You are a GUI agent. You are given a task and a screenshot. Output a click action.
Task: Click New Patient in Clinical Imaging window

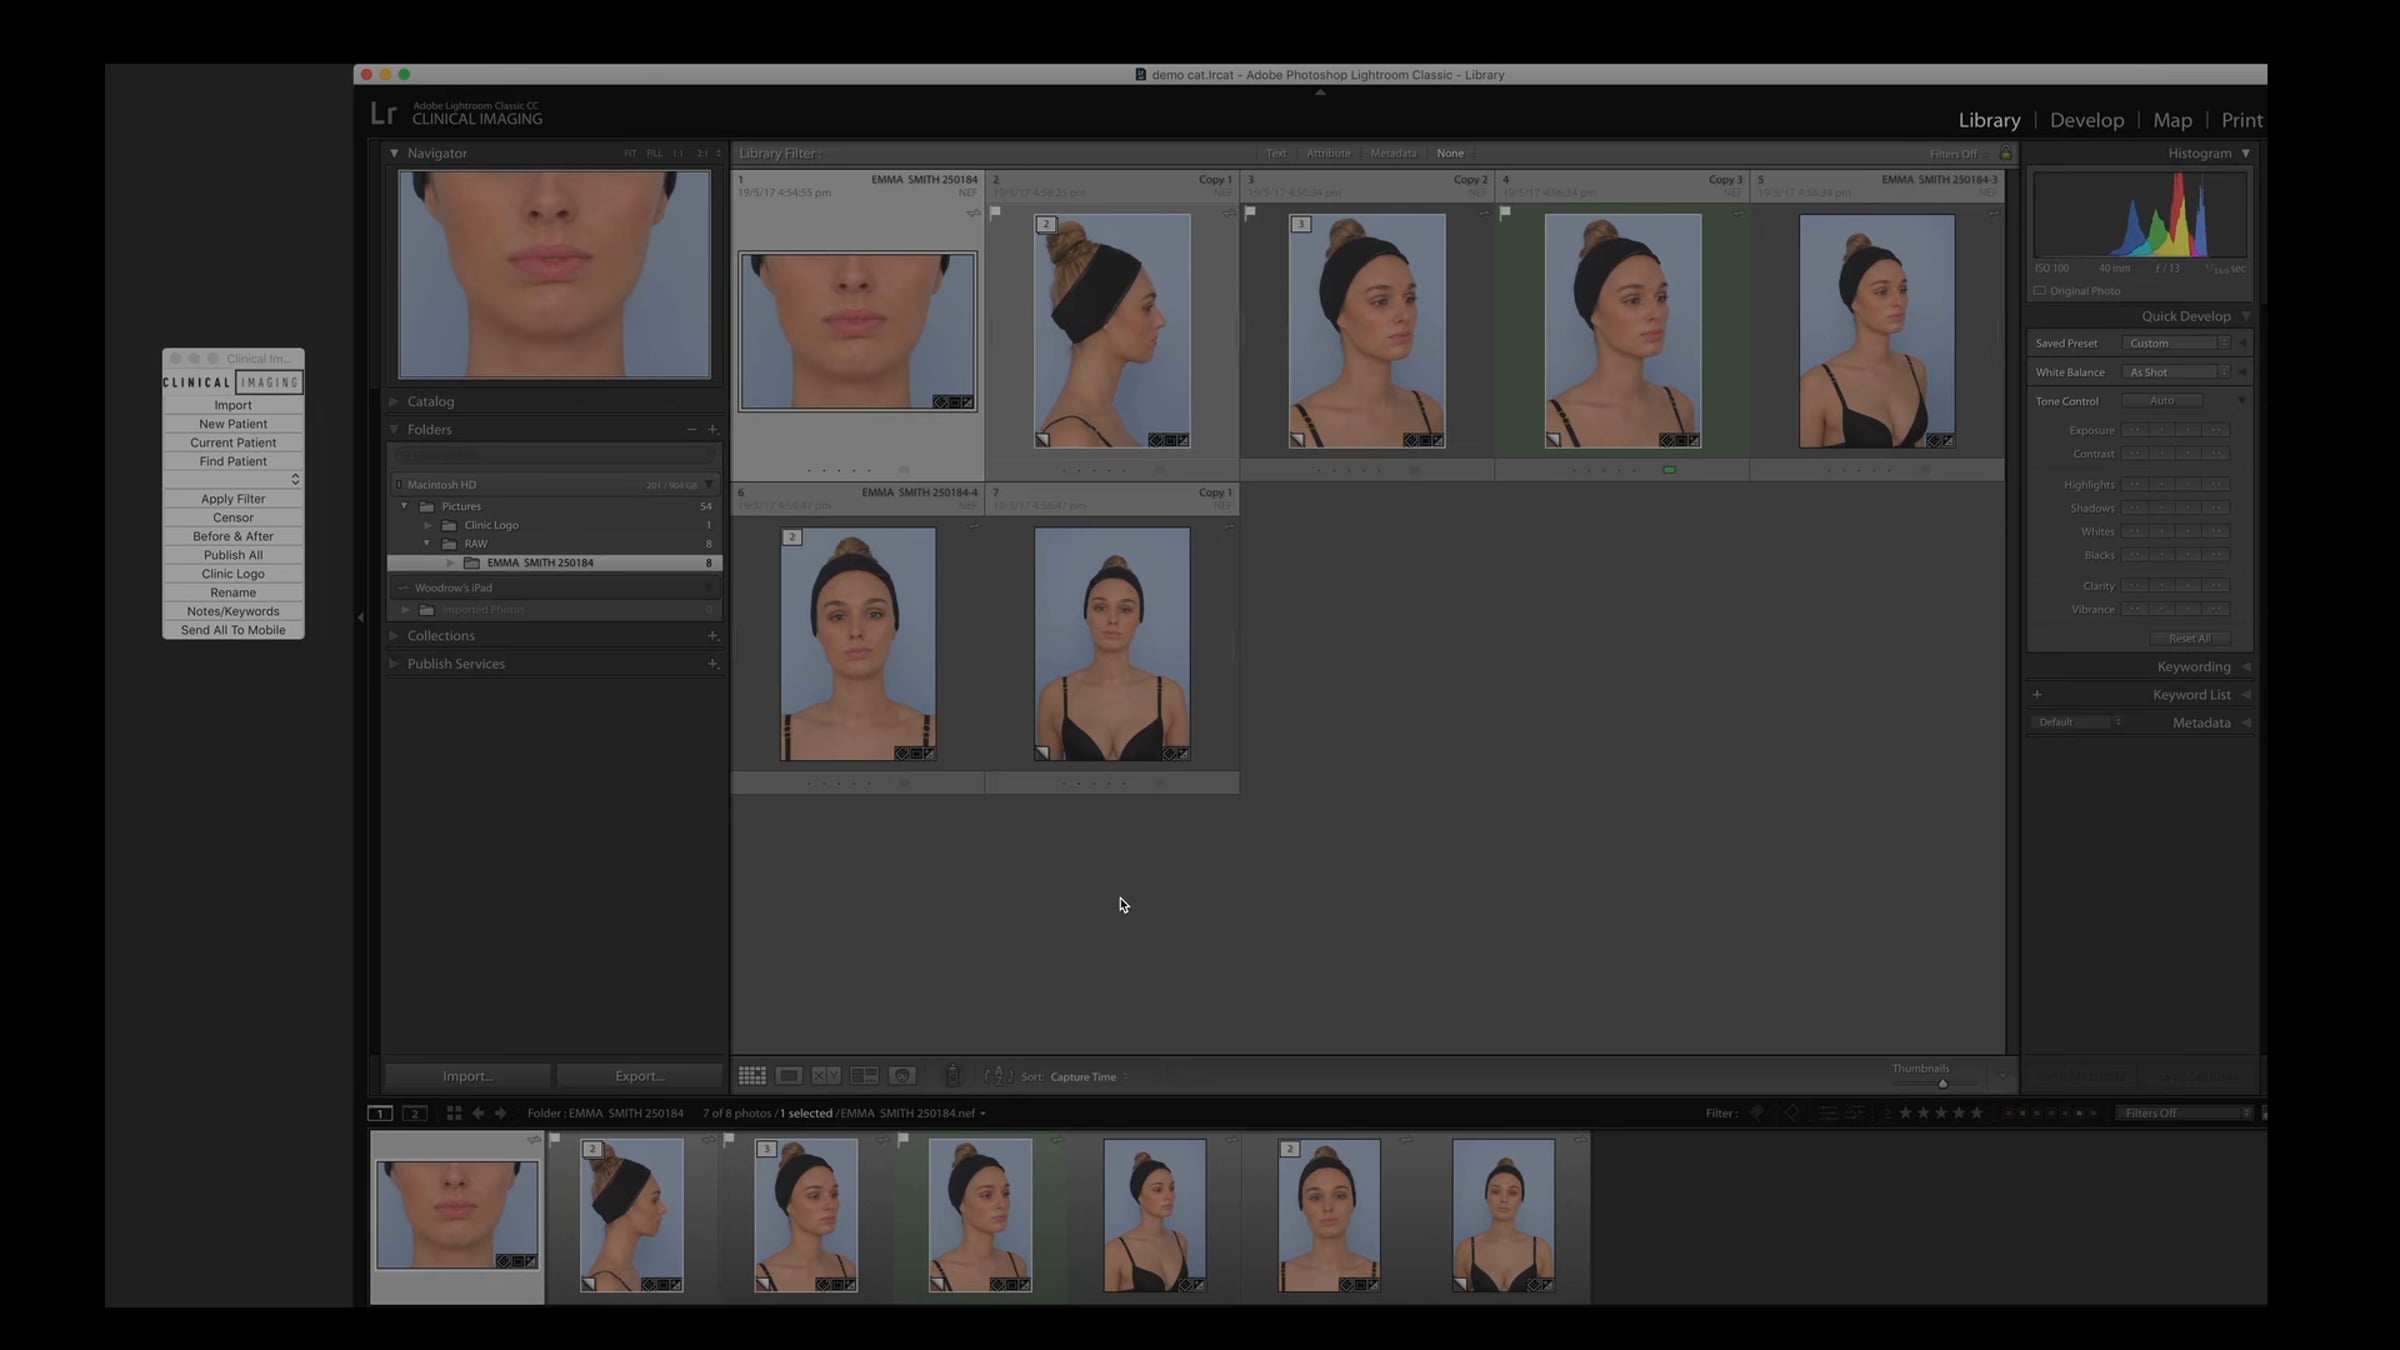[233, 424]
